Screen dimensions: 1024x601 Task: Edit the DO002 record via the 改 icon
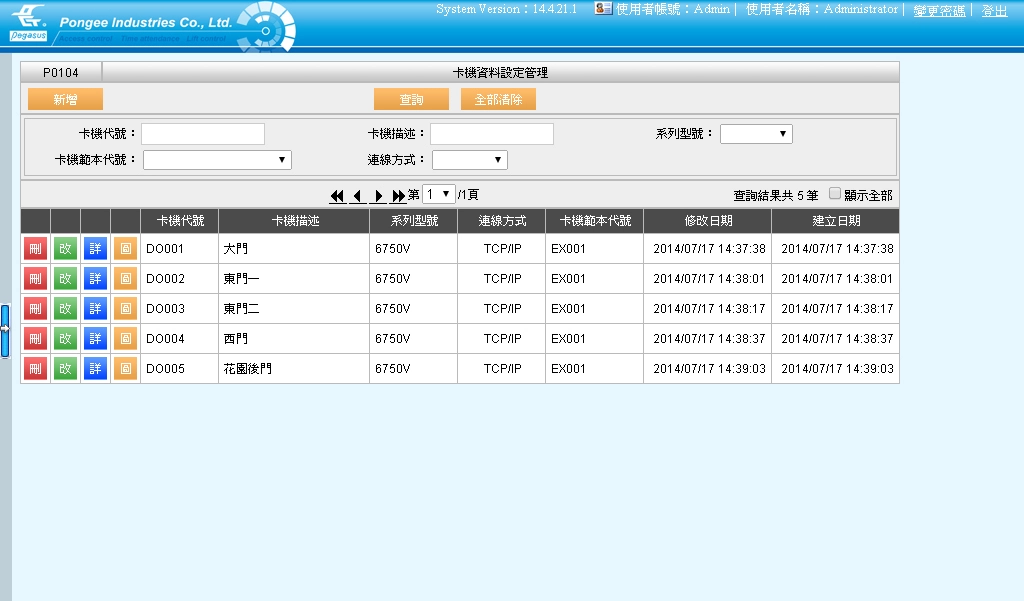pos(64,278)
